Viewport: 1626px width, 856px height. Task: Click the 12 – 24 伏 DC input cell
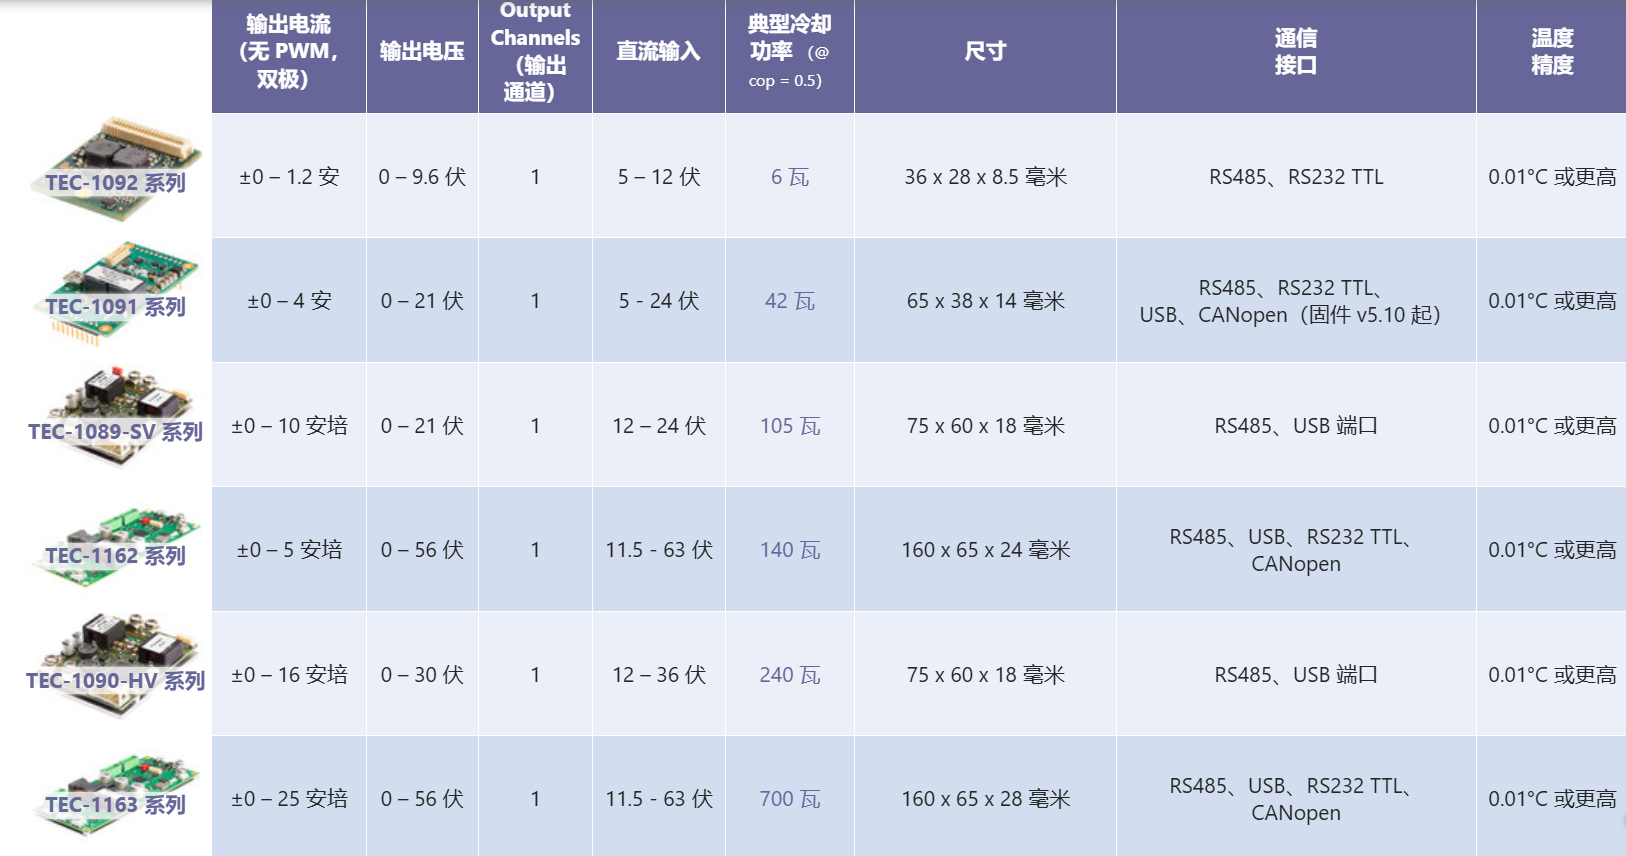658,426
